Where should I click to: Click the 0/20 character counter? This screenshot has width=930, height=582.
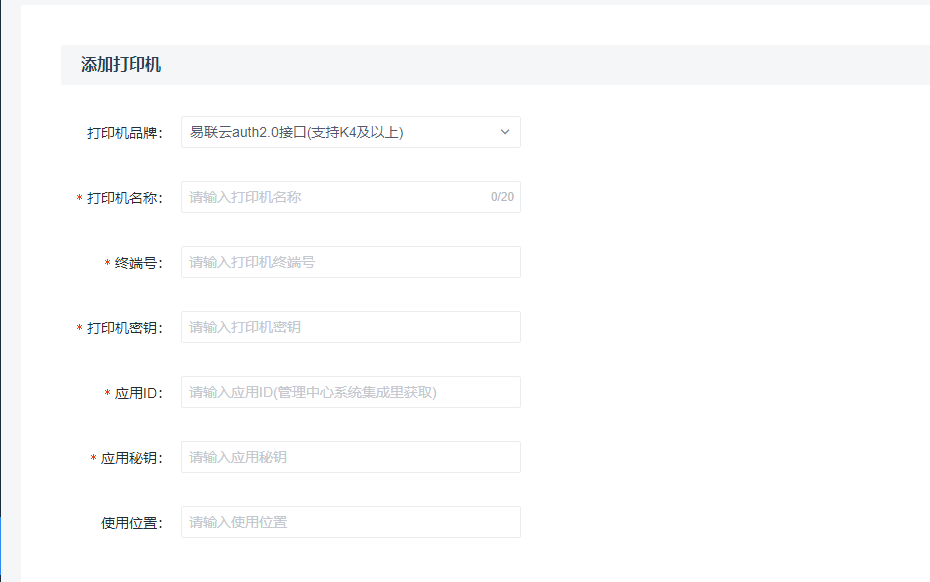tap(502, 197)
